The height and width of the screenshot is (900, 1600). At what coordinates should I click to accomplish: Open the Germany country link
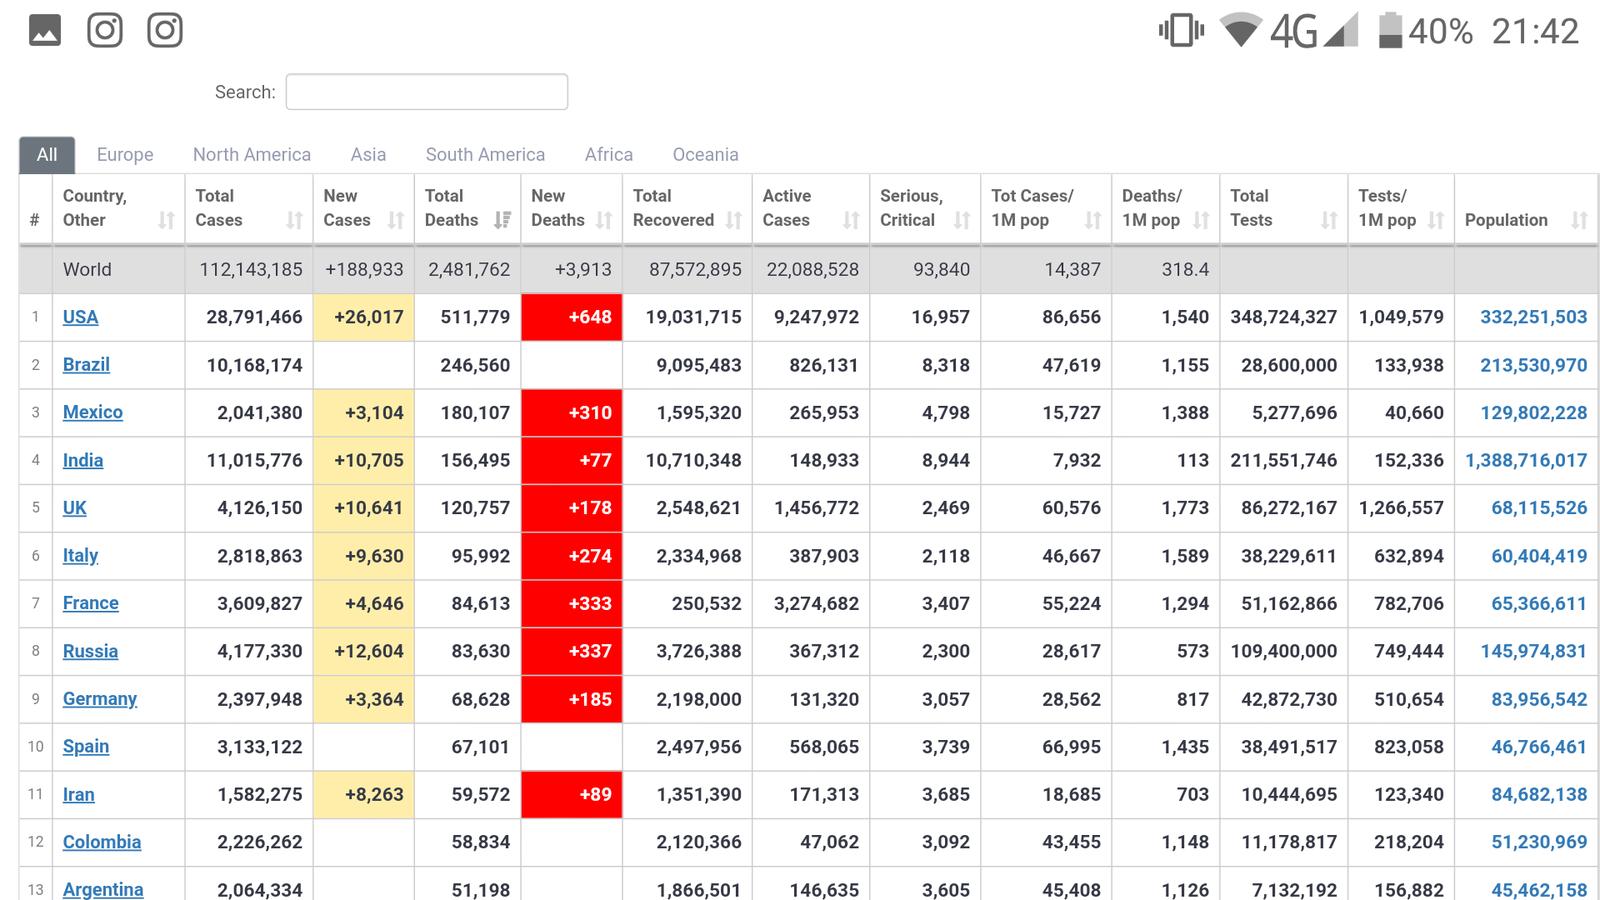tap(99, 699)
